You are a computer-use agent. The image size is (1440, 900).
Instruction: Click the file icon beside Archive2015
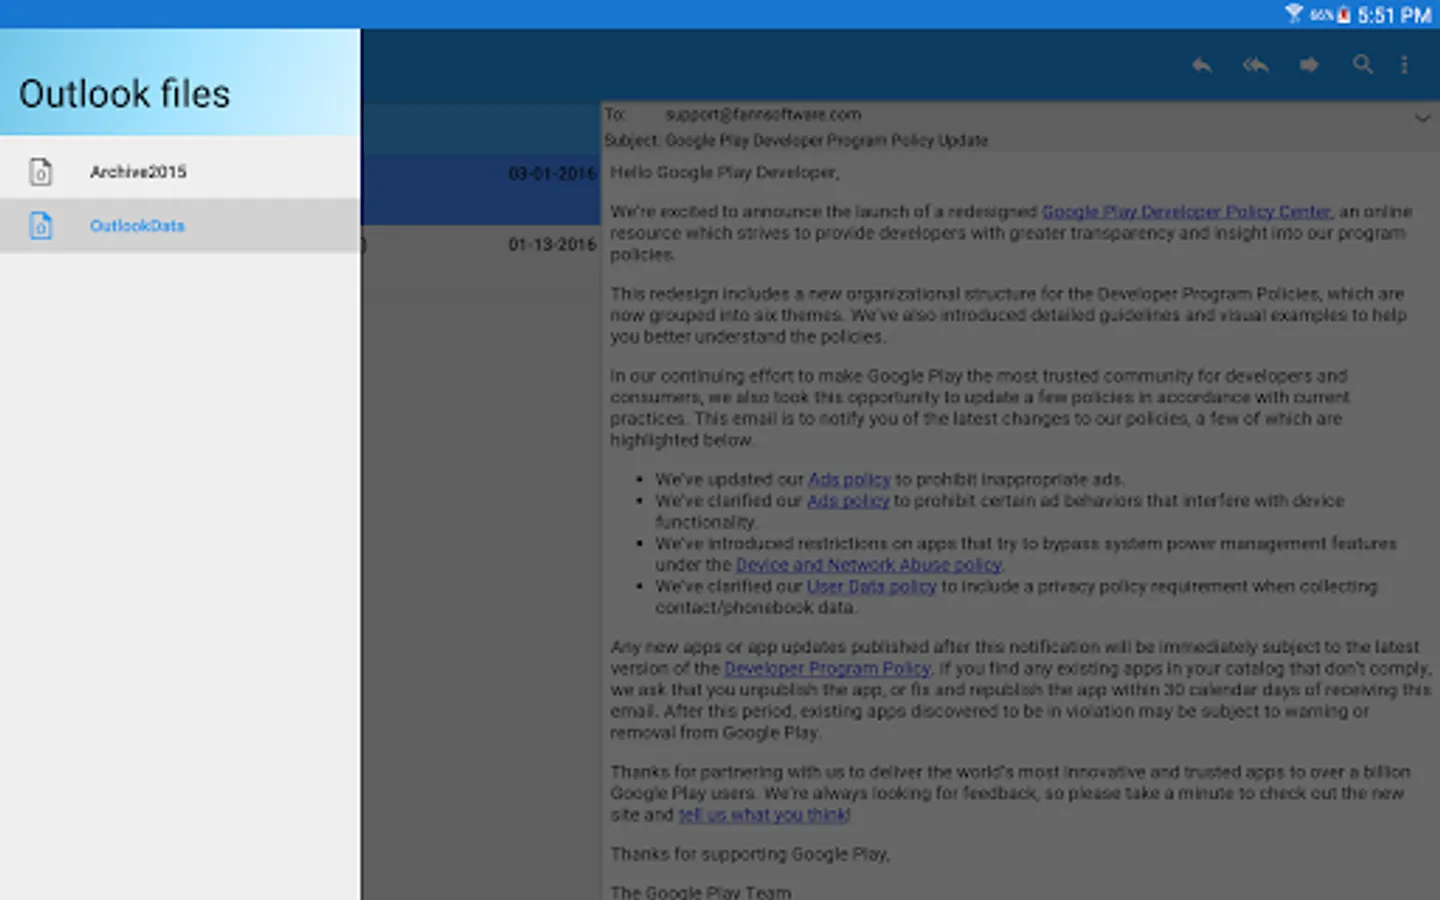coord(40,172)
